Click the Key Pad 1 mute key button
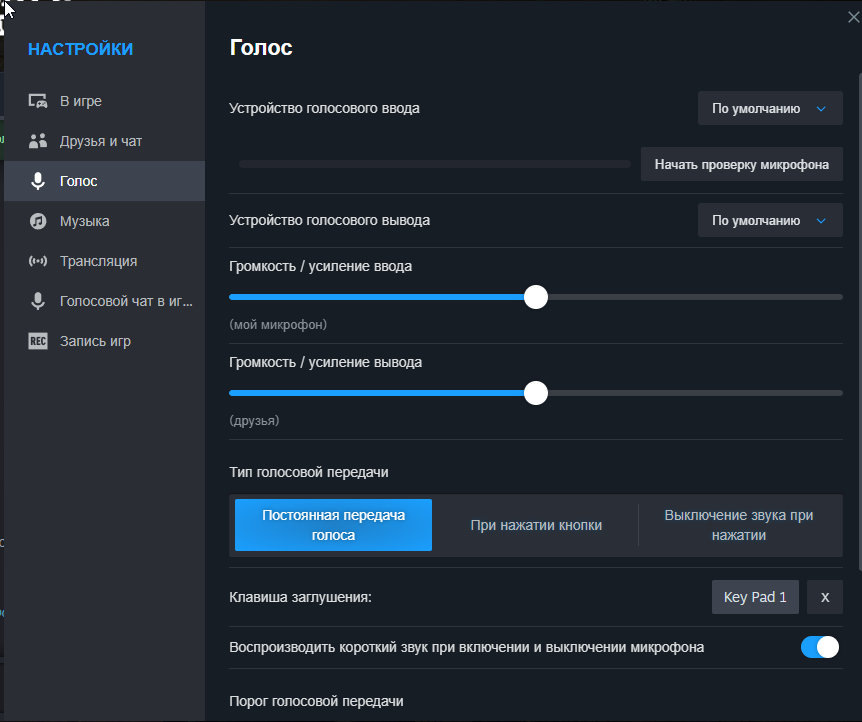 (755, 597)
